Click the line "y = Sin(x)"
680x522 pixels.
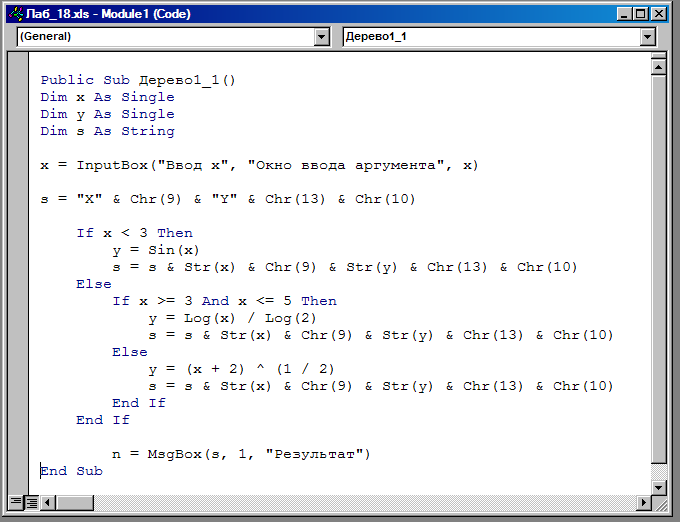[156, 250]
